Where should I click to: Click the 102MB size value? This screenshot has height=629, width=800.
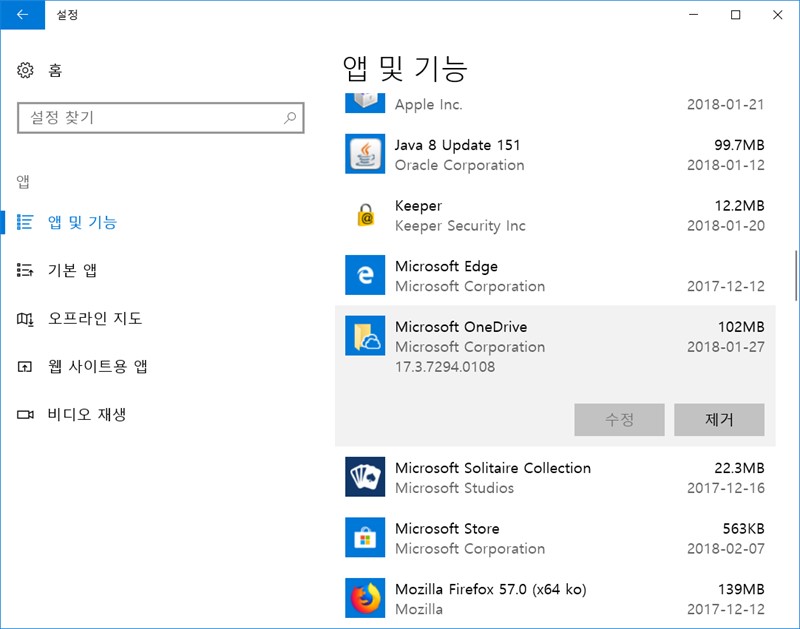coord(741,326)
